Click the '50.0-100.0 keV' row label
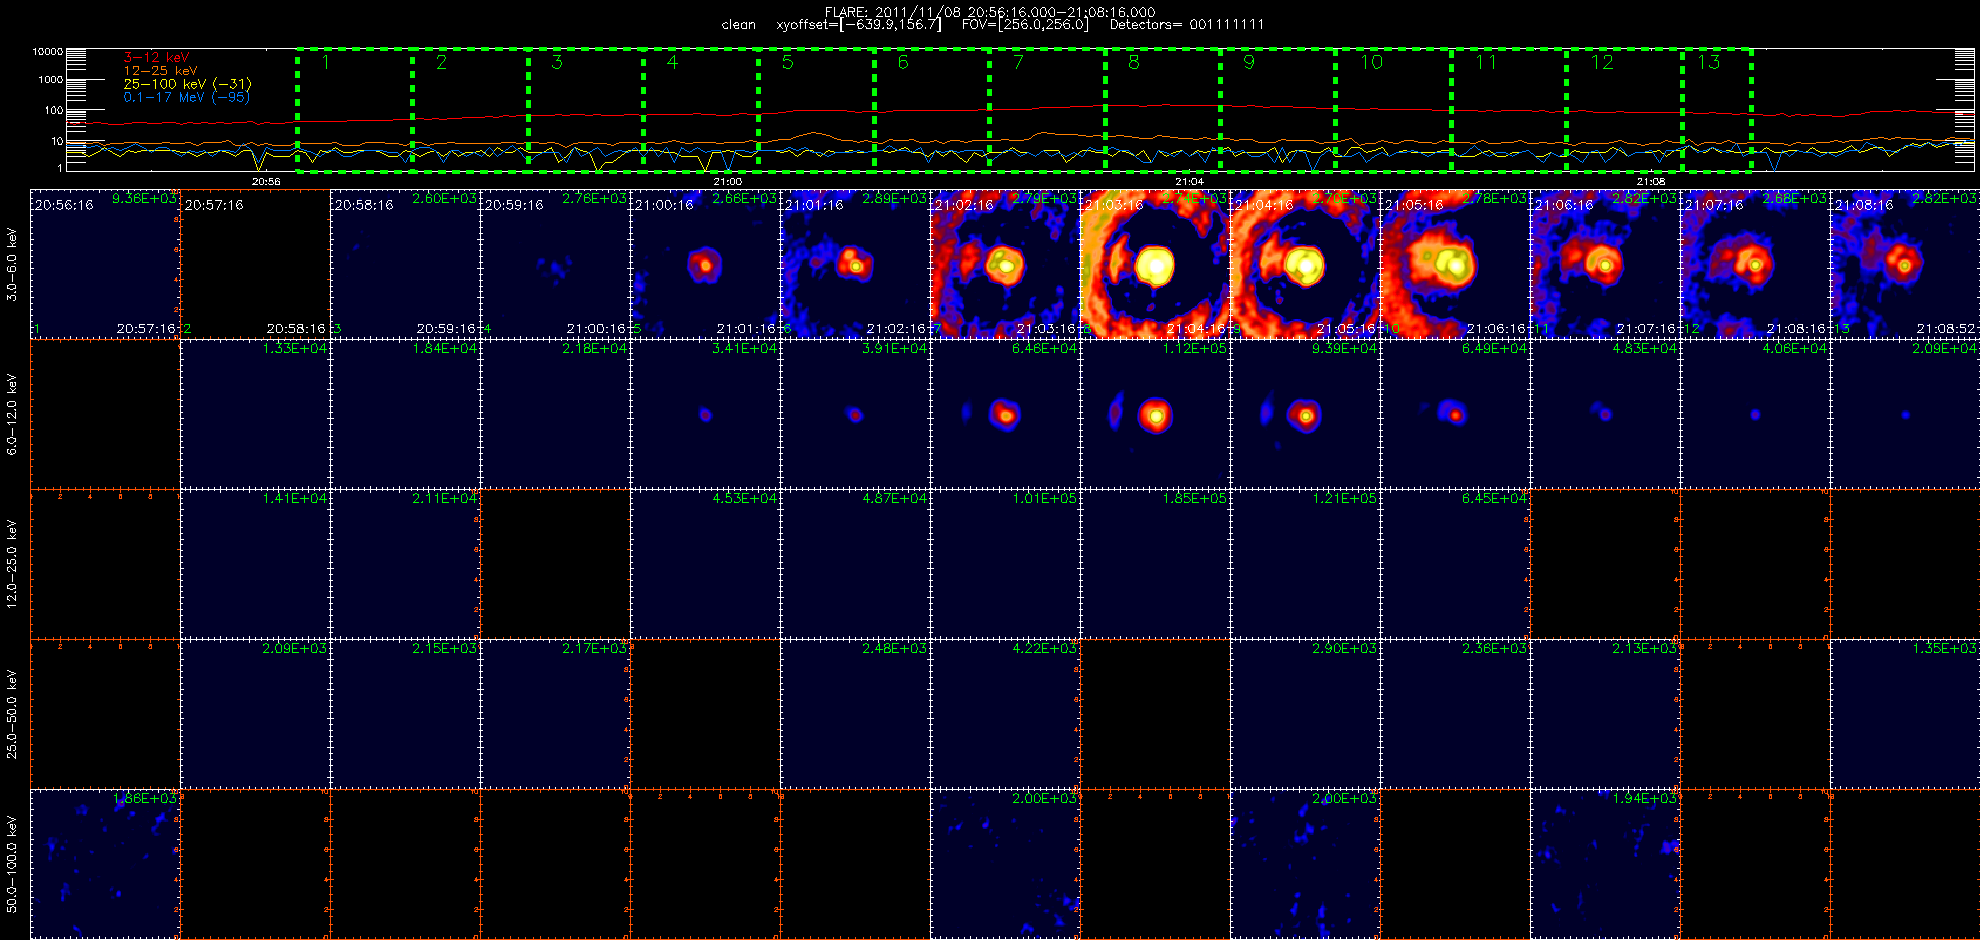Viewport: 1980px width, 940px height. point(12,864)
